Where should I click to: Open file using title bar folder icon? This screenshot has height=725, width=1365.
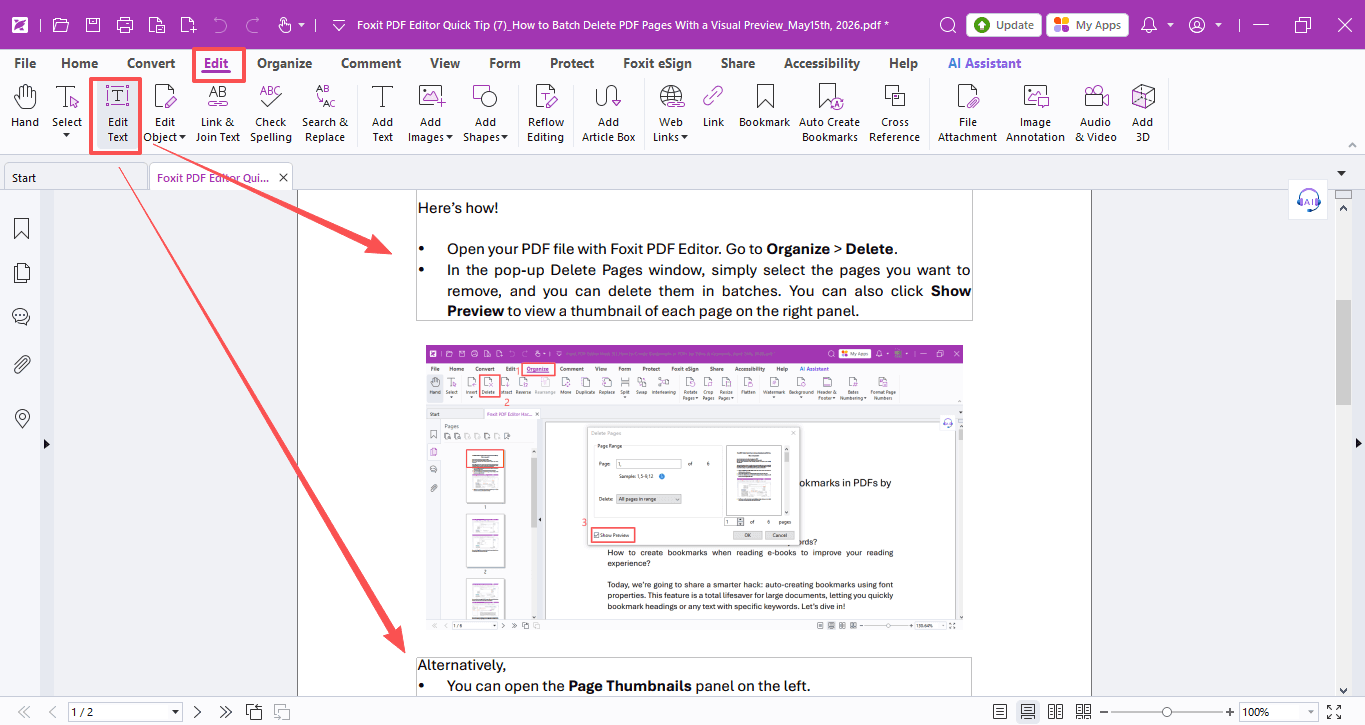61,25
